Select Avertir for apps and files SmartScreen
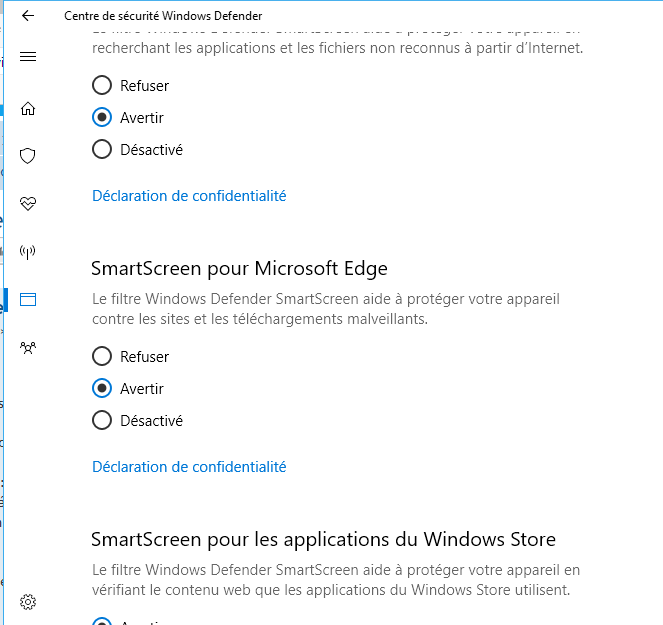This screenshot has height=625, width=663. click(128, 118)
